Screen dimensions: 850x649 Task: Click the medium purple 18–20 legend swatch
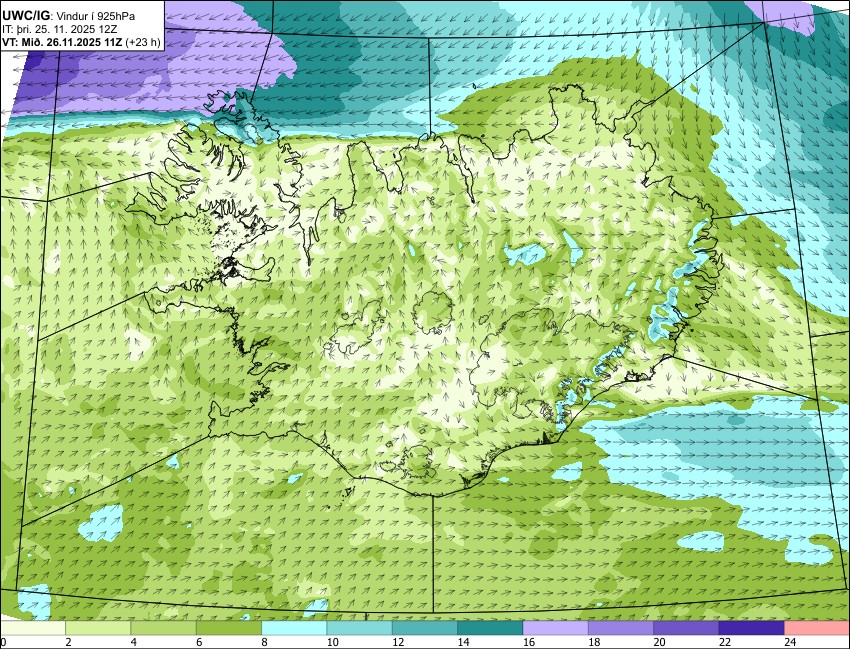[x=621, y=628]
